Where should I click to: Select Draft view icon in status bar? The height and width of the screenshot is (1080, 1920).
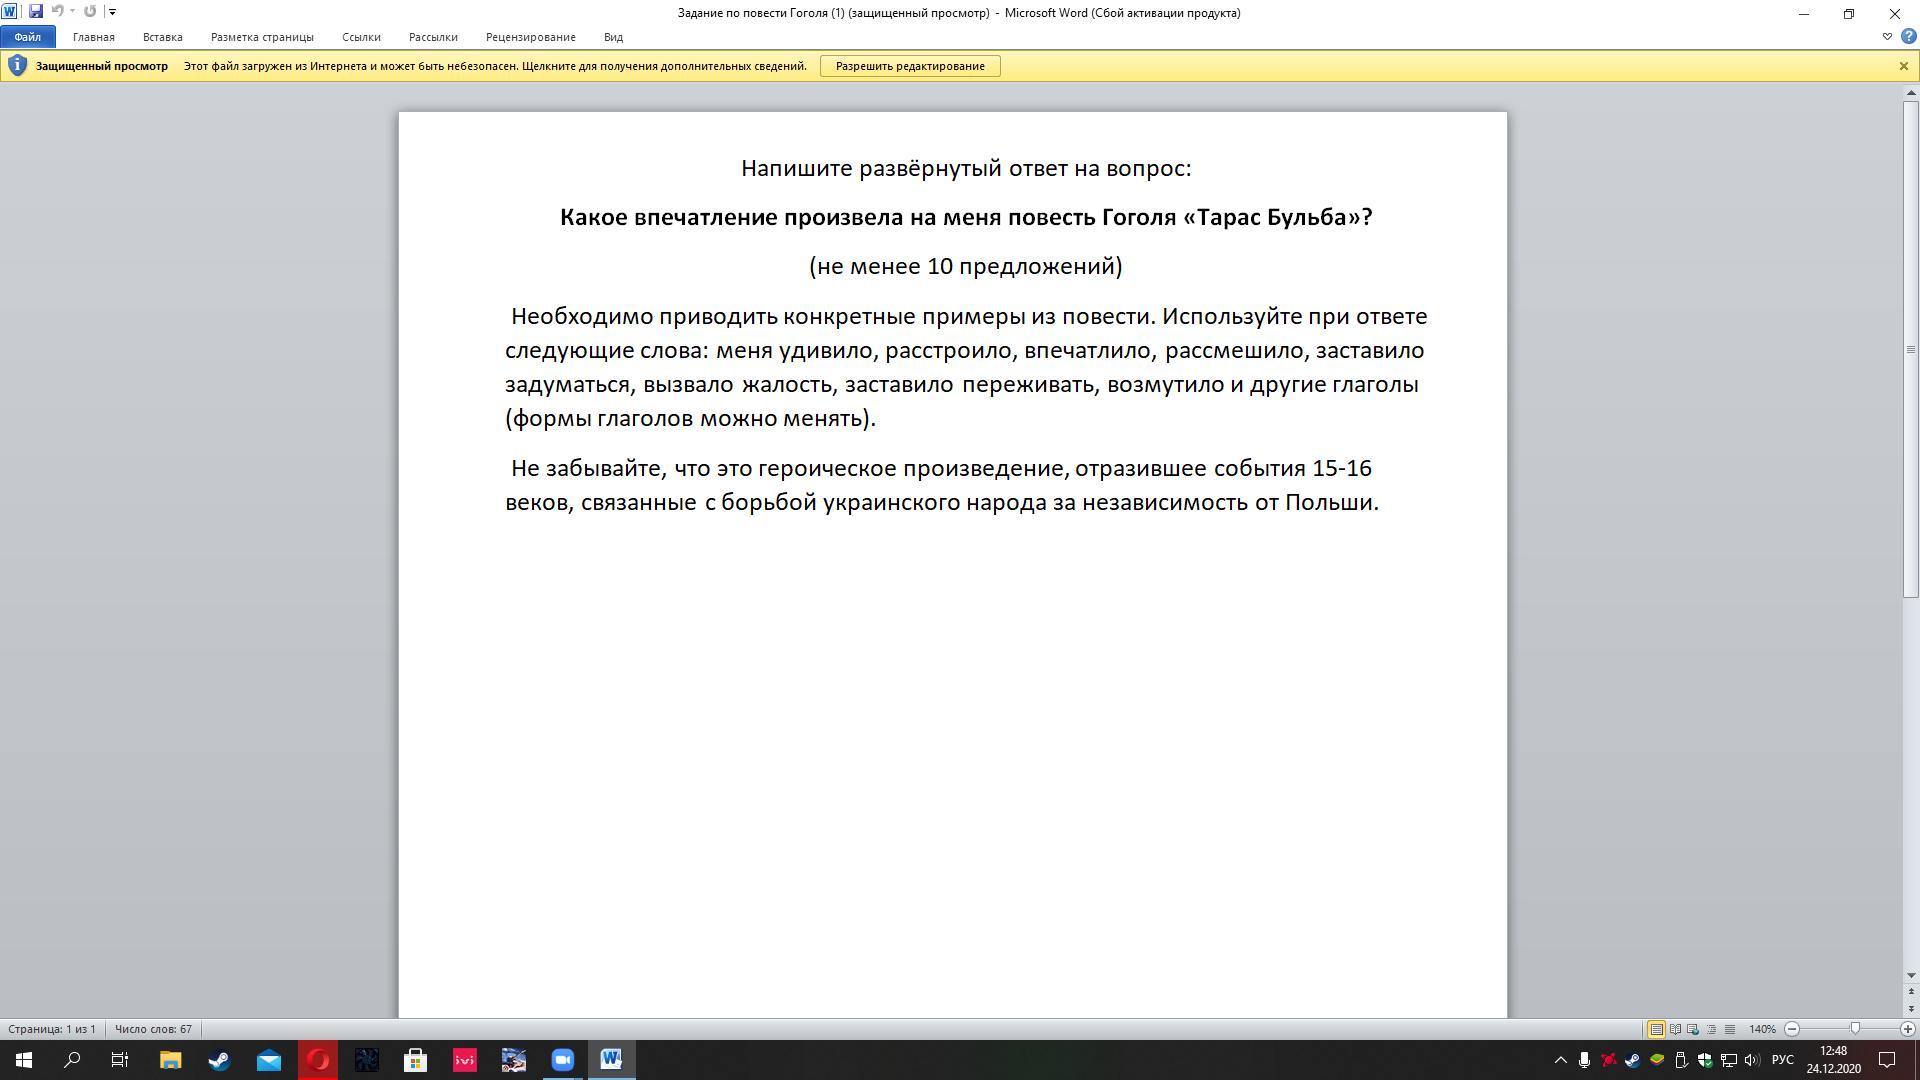(1730, 1029)
